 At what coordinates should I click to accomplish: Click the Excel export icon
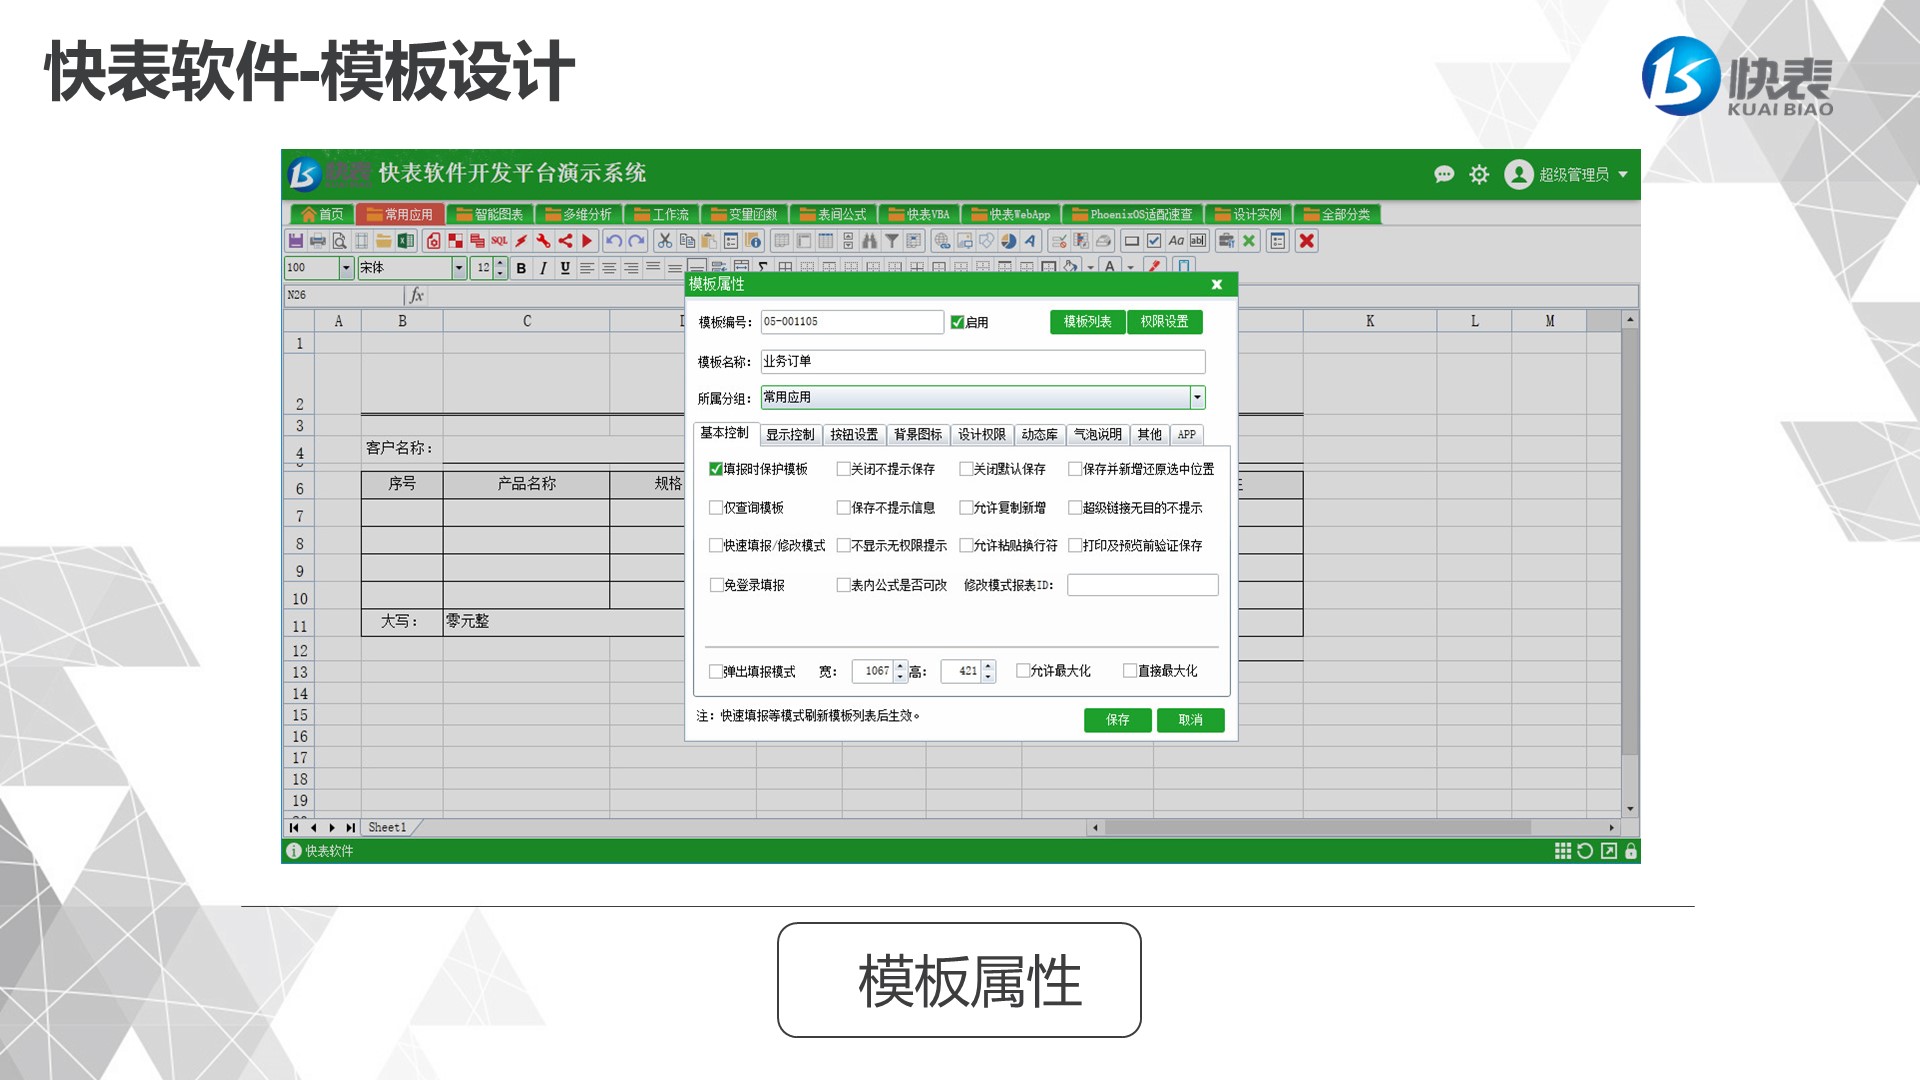[406, 241]
